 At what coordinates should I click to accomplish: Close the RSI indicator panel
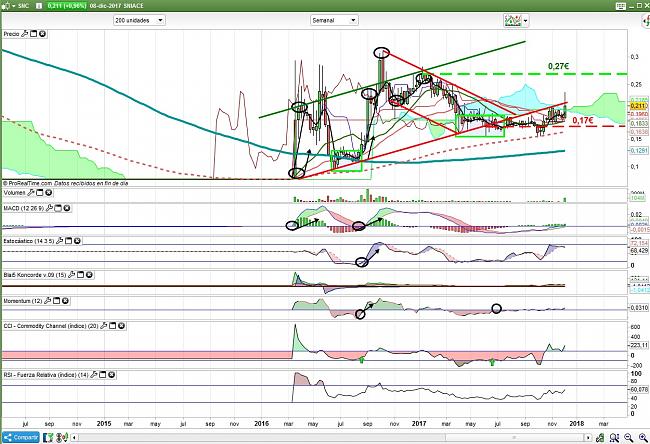[x=112, y=375]
